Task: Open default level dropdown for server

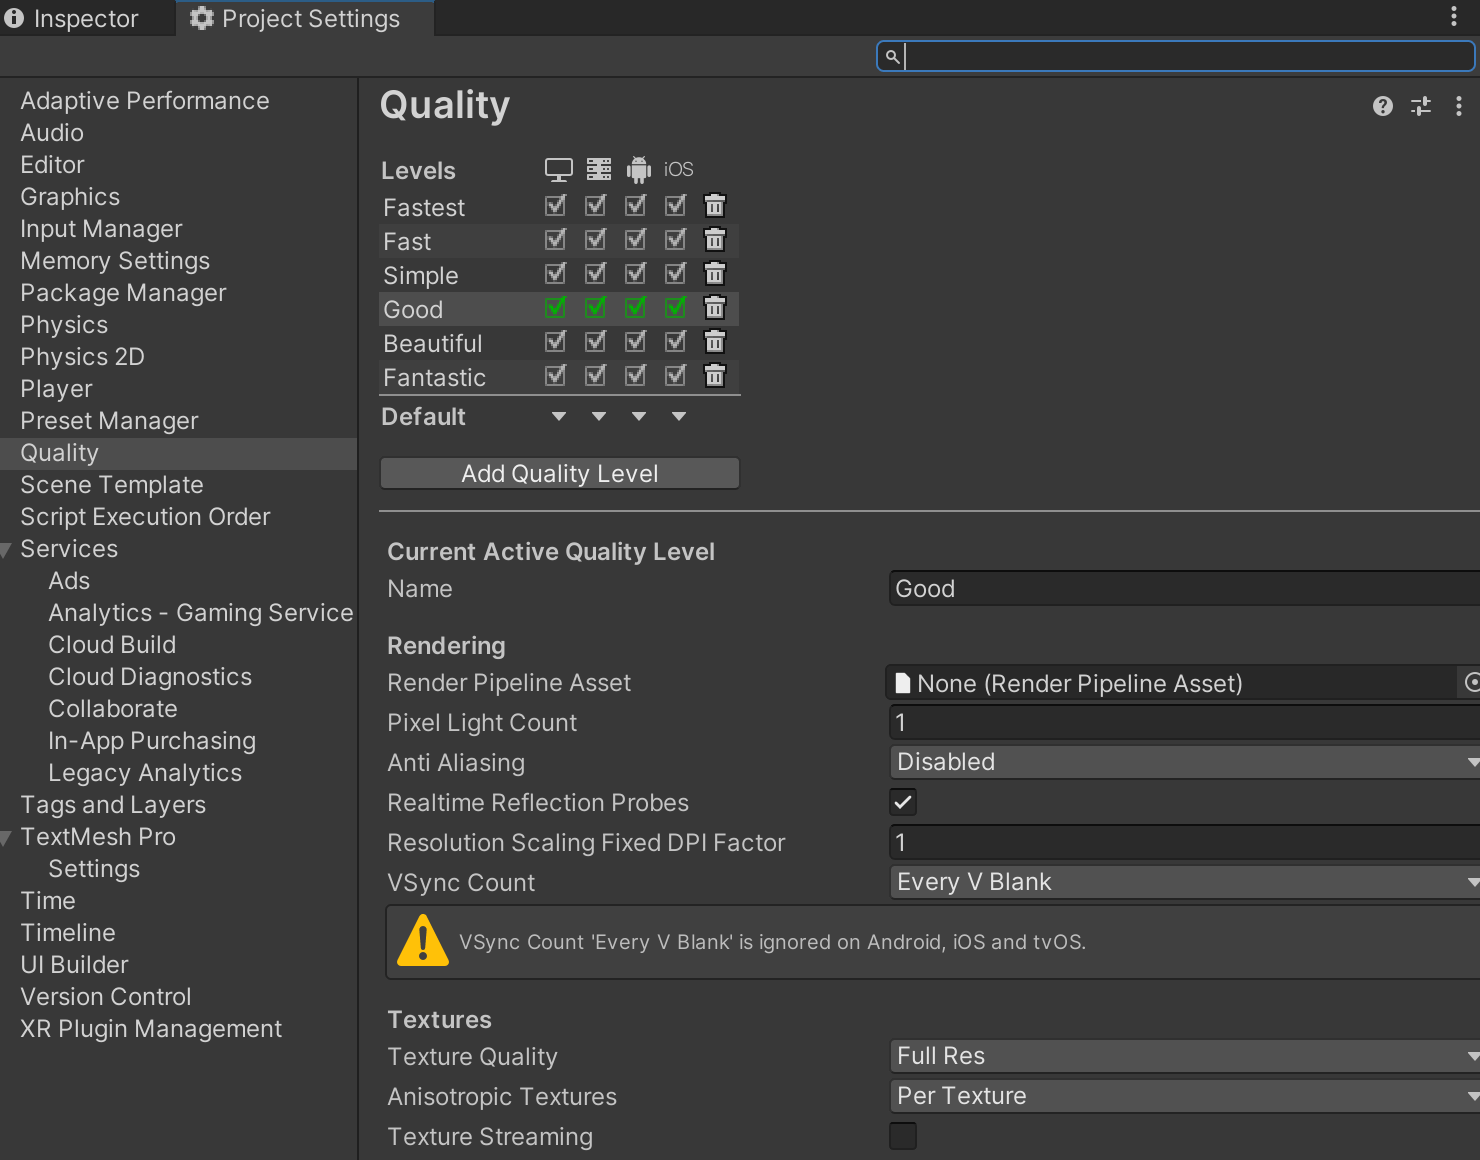Action: 598,416
